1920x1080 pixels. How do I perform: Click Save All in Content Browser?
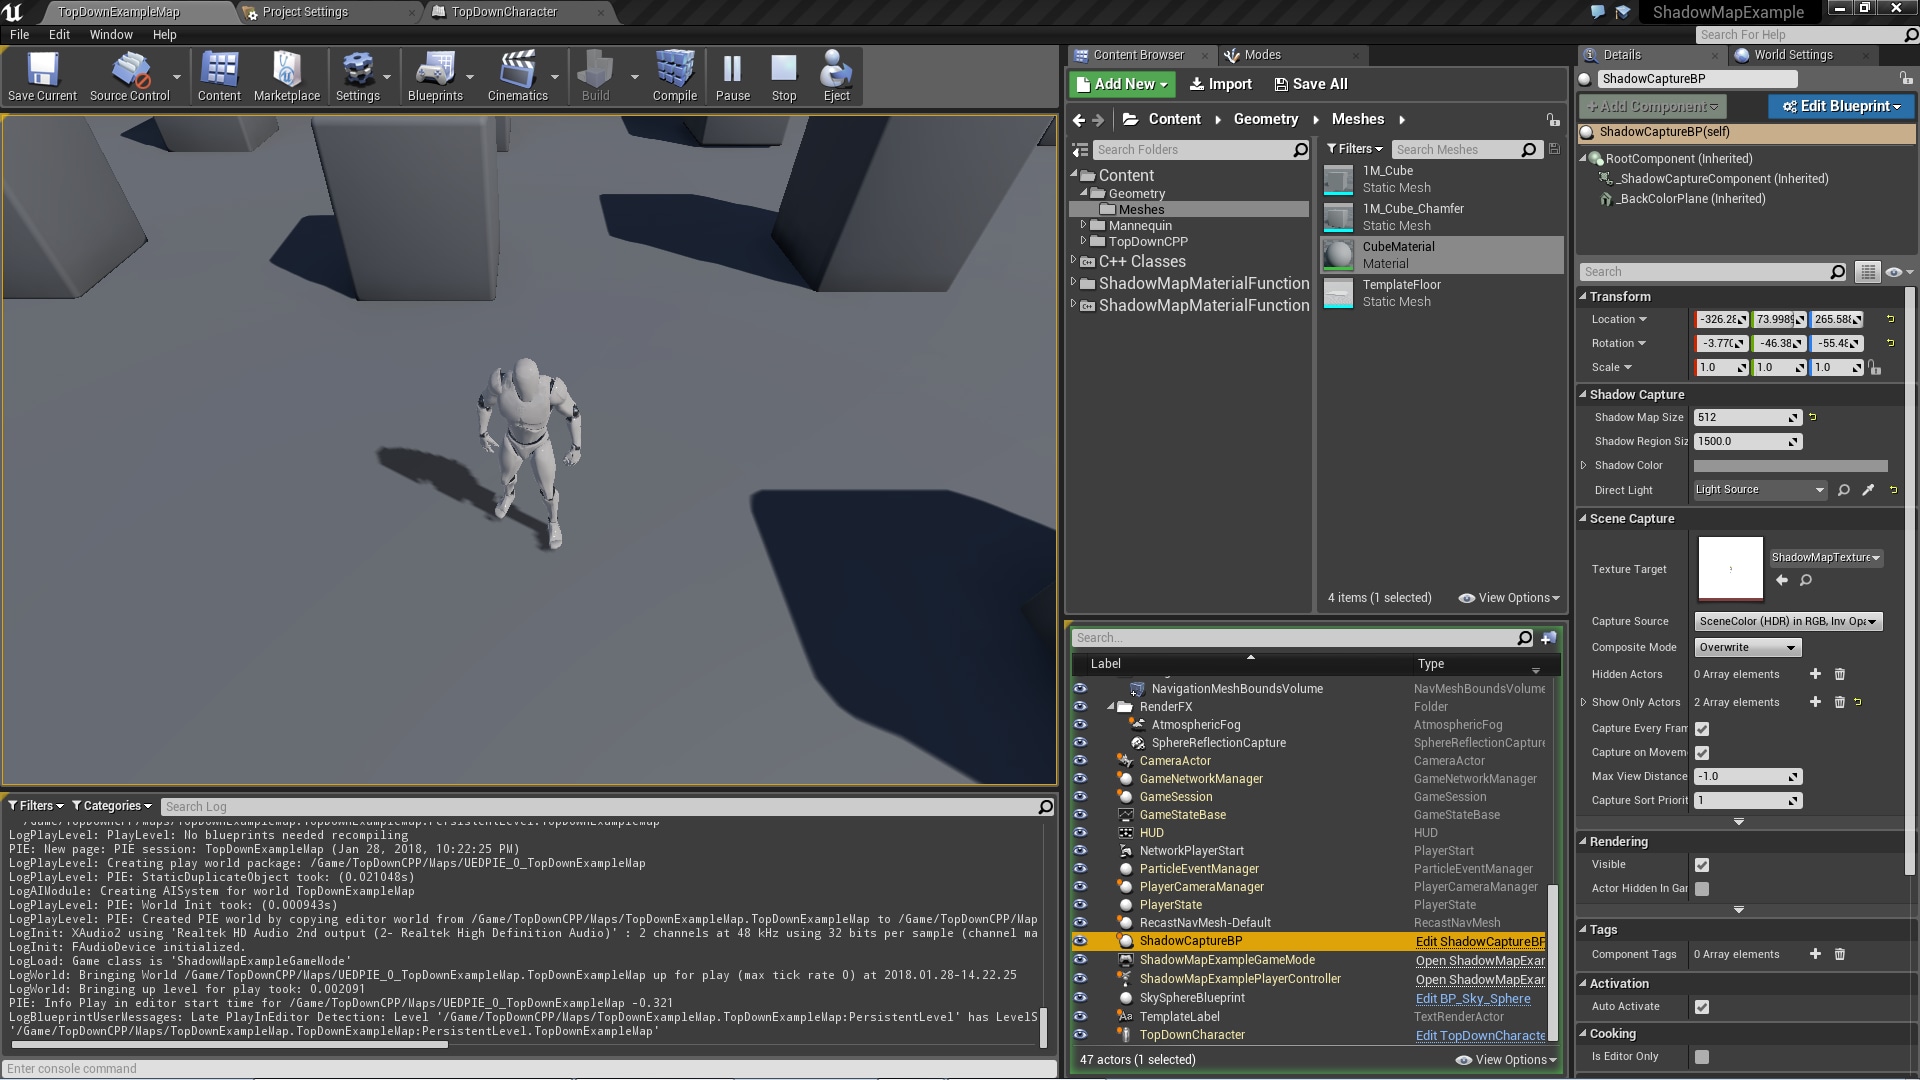pyautogui.click(x=1310, y=84)
